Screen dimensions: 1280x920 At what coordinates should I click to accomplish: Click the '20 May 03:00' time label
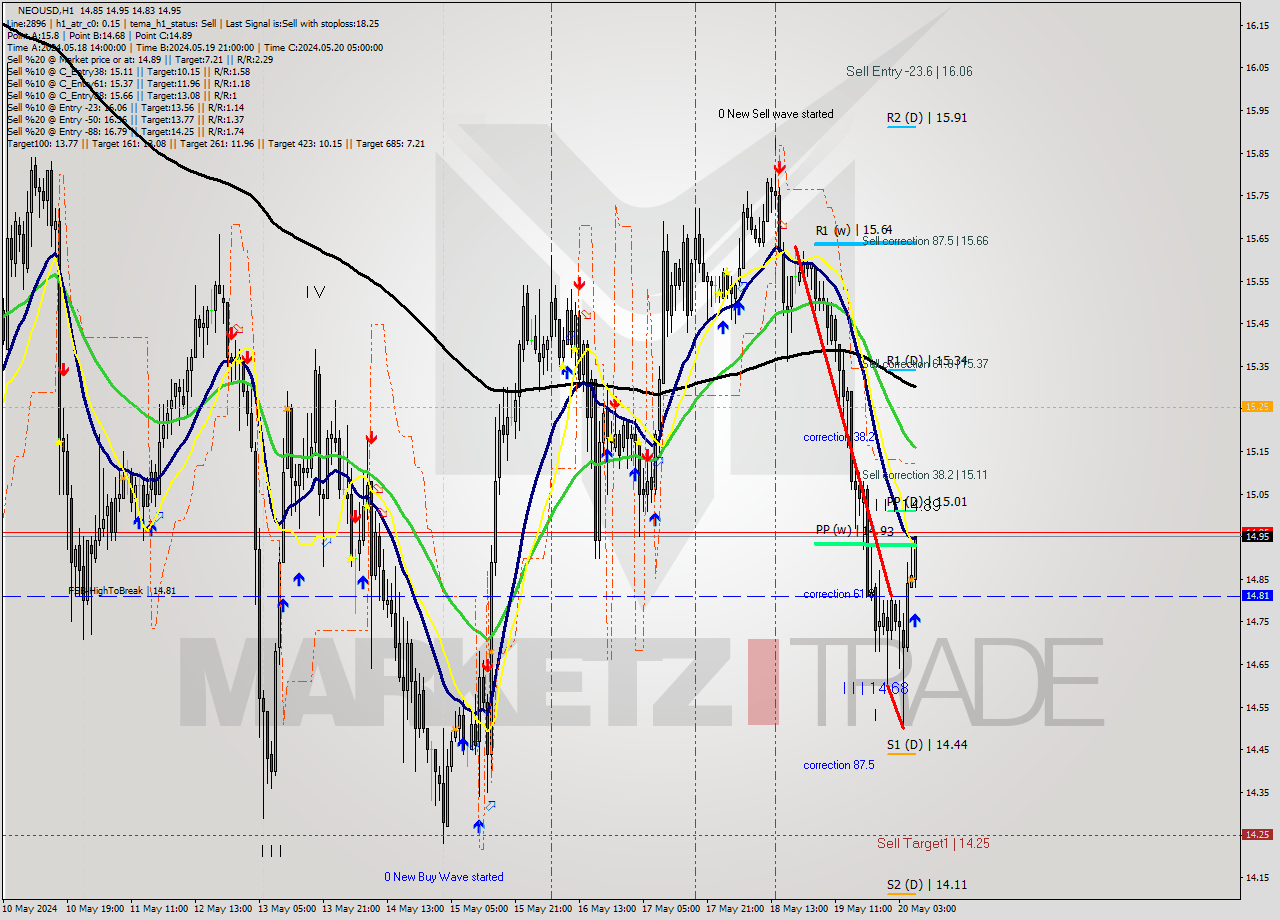point(927,909)
